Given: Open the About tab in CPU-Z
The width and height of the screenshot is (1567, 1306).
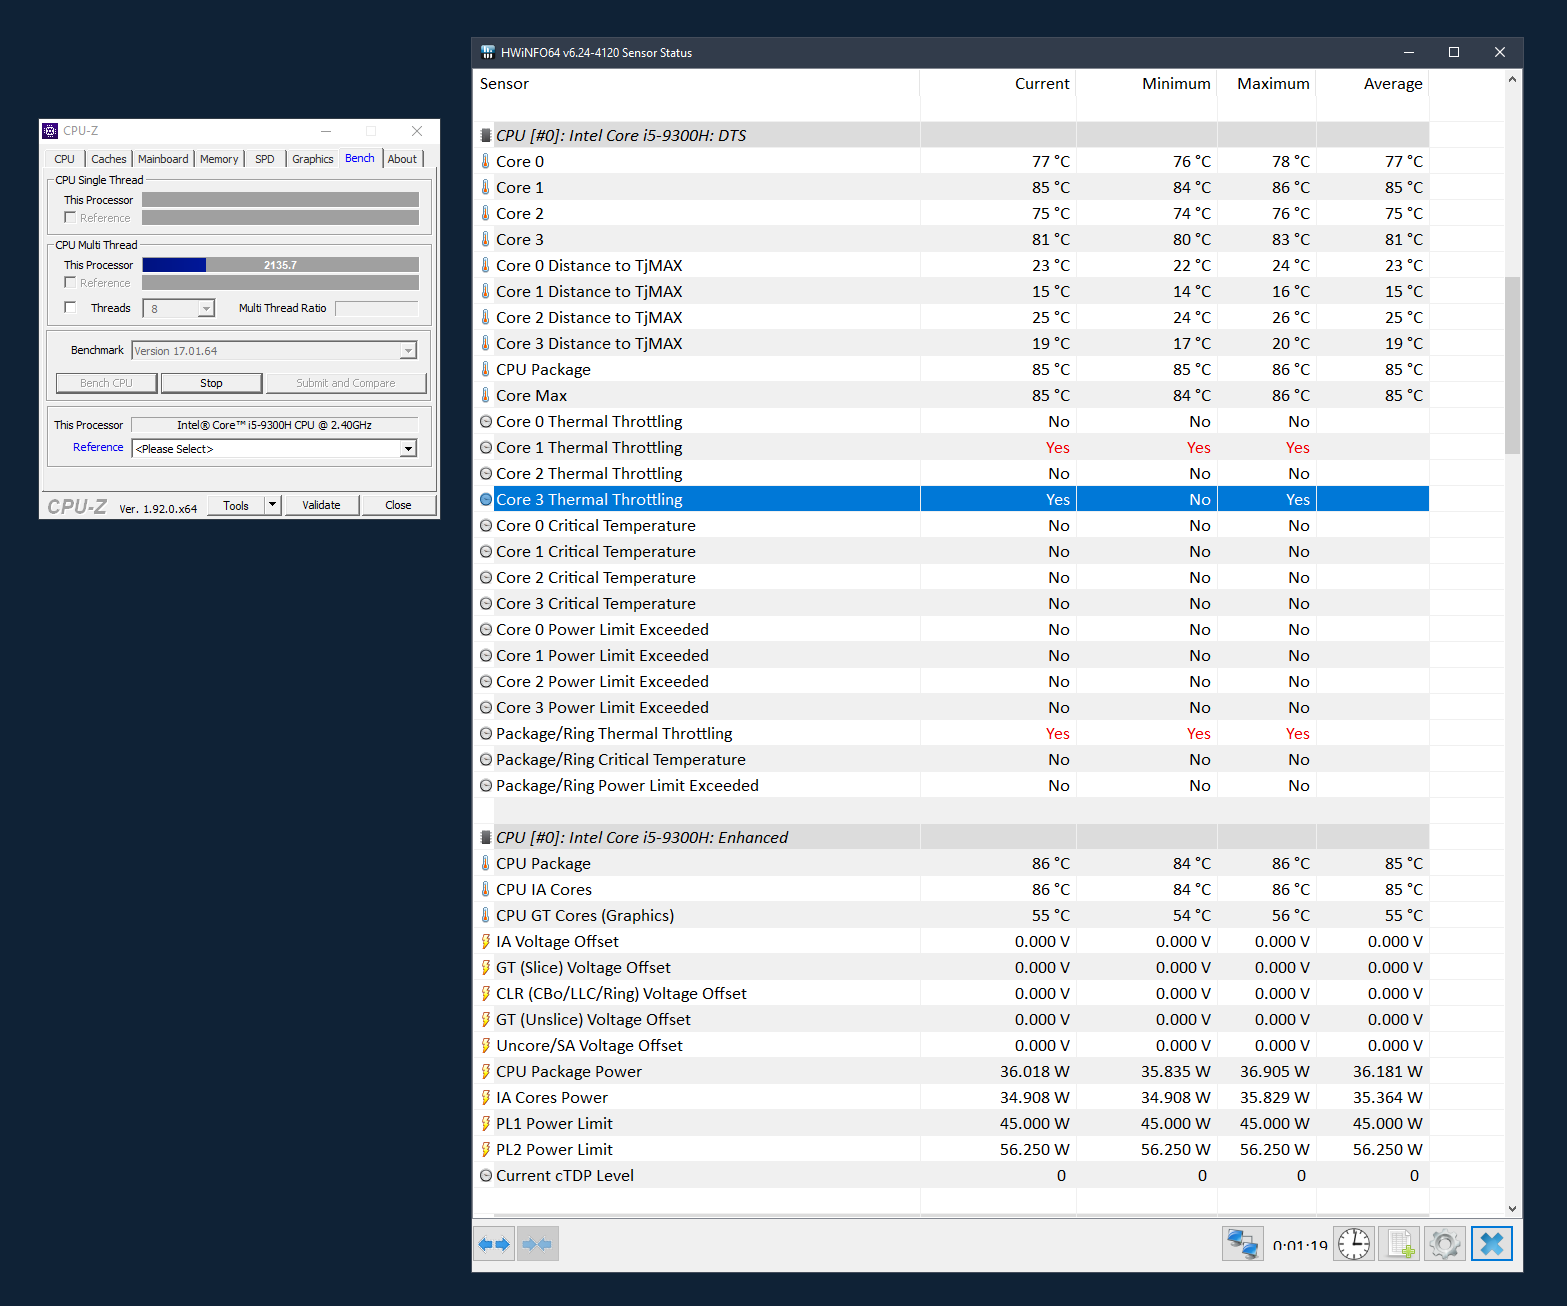Looking at the screenshot, I should [402, 159].
